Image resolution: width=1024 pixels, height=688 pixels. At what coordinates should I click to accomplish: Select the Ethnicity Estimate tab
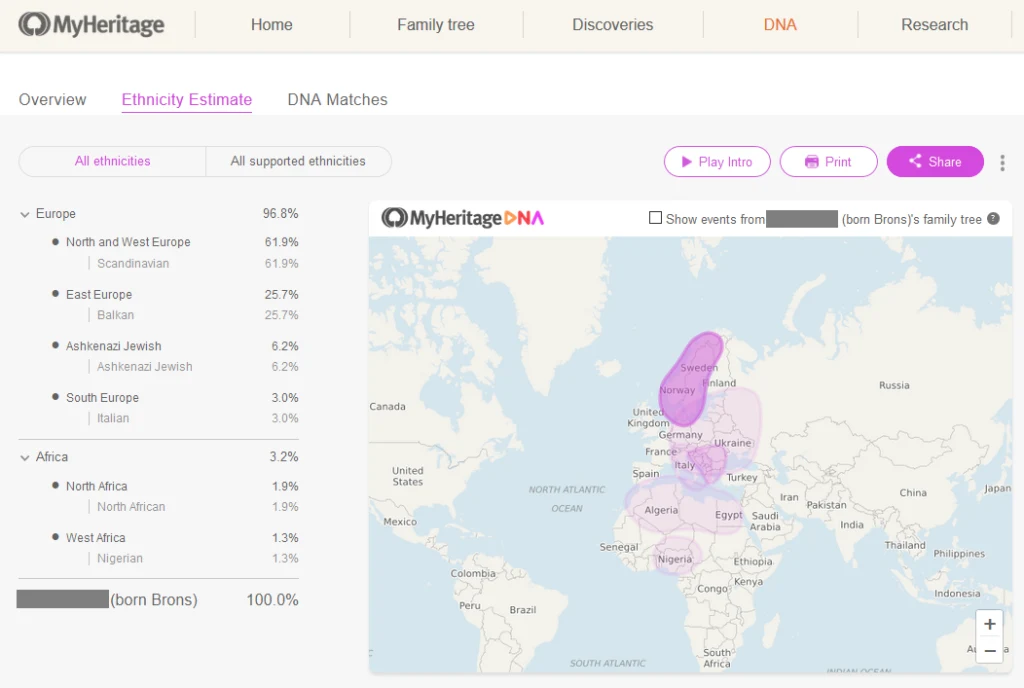[187, 99]
